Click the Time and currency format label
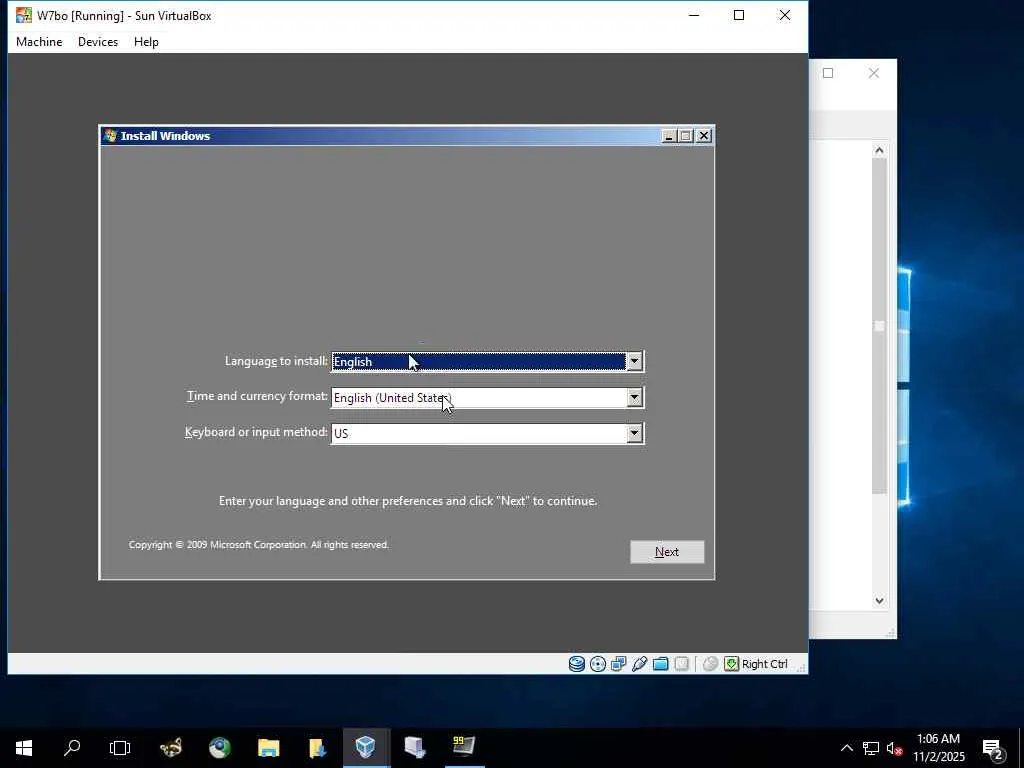Image resolution: width=1024 pixels, height=768 pixels. 257,396
